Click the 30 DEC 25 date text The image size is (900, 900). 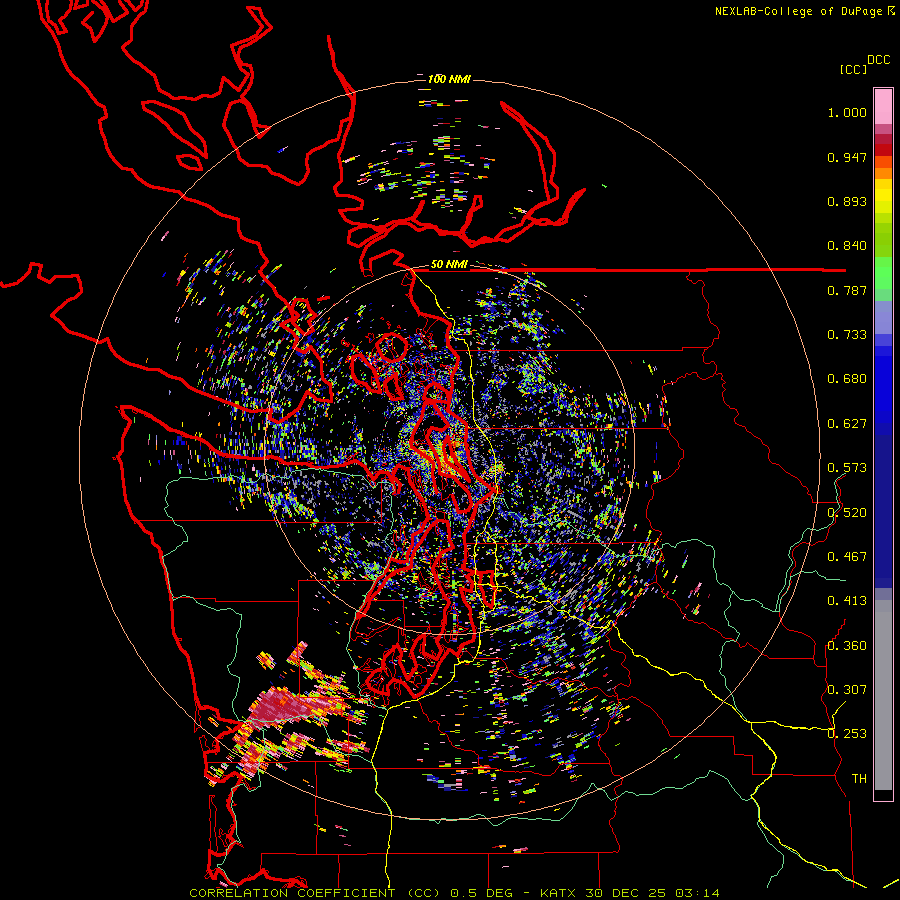[x=626, y=893]
